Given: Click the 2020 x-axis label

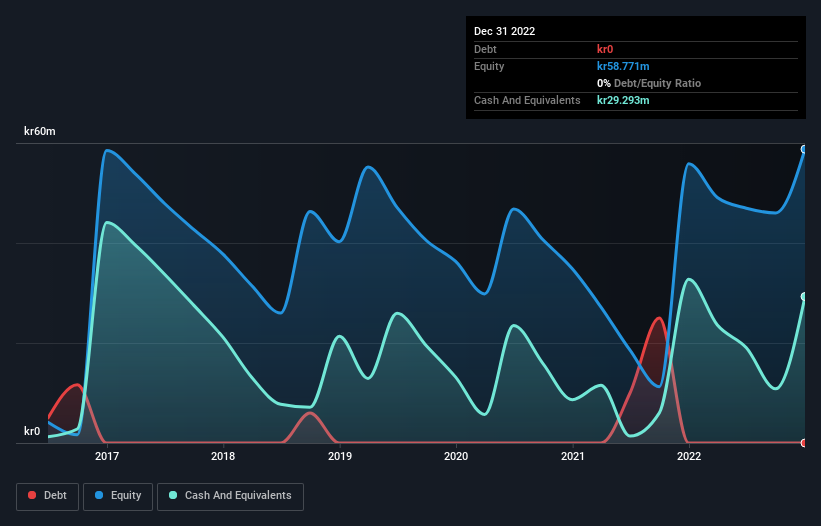Looking at the screenshot, I should (456, 456).
